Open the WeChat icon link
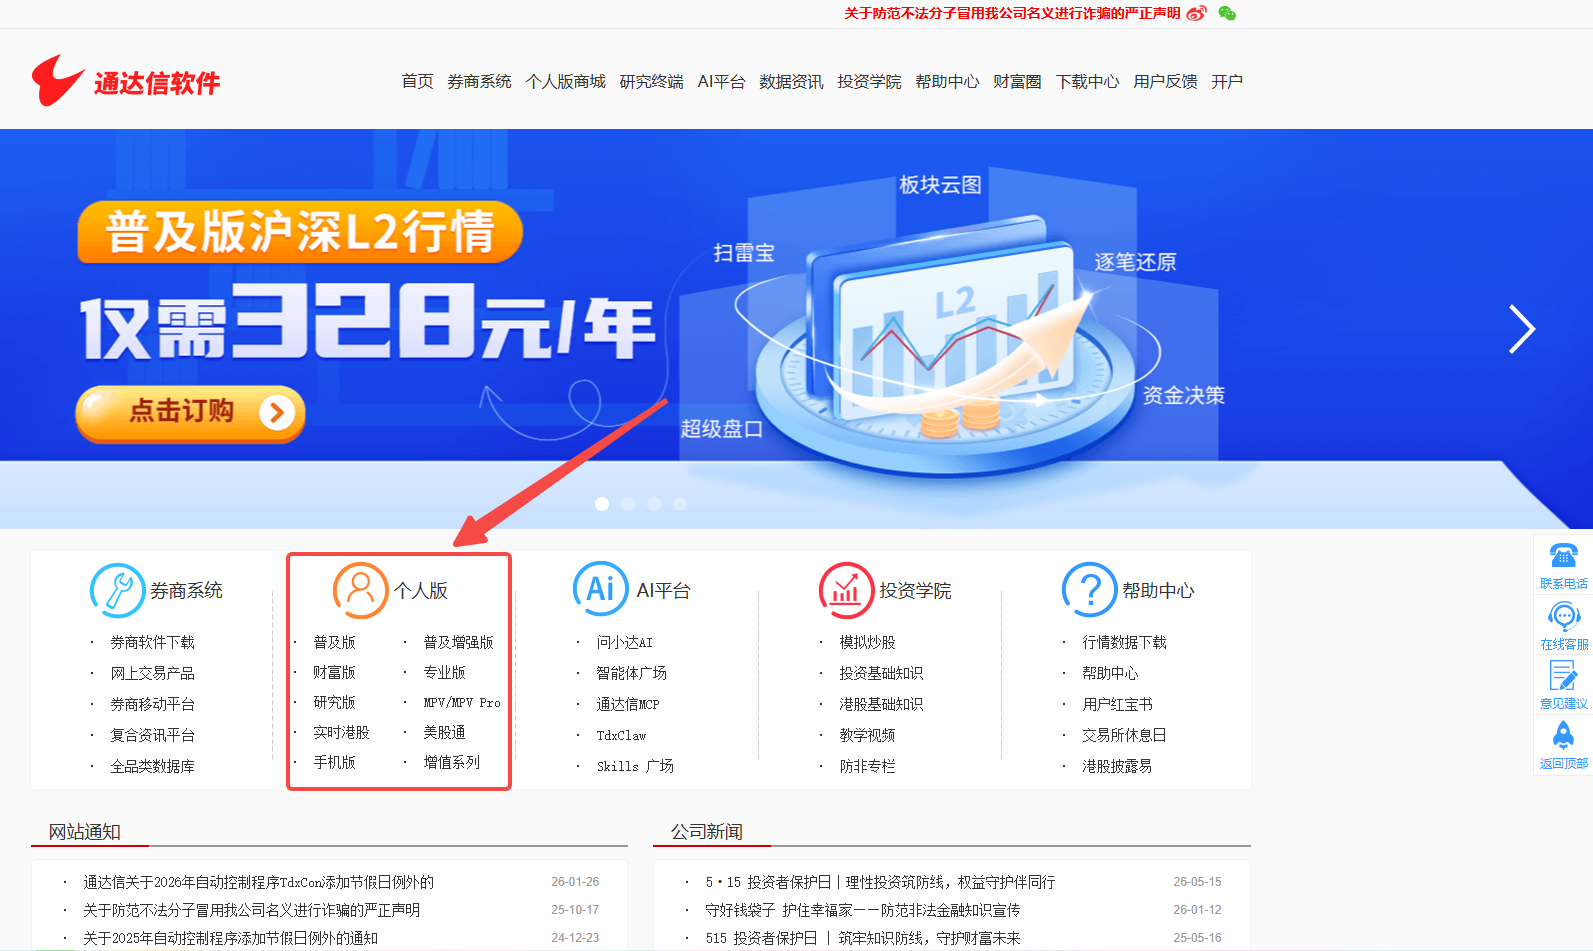 (1227, 13)
